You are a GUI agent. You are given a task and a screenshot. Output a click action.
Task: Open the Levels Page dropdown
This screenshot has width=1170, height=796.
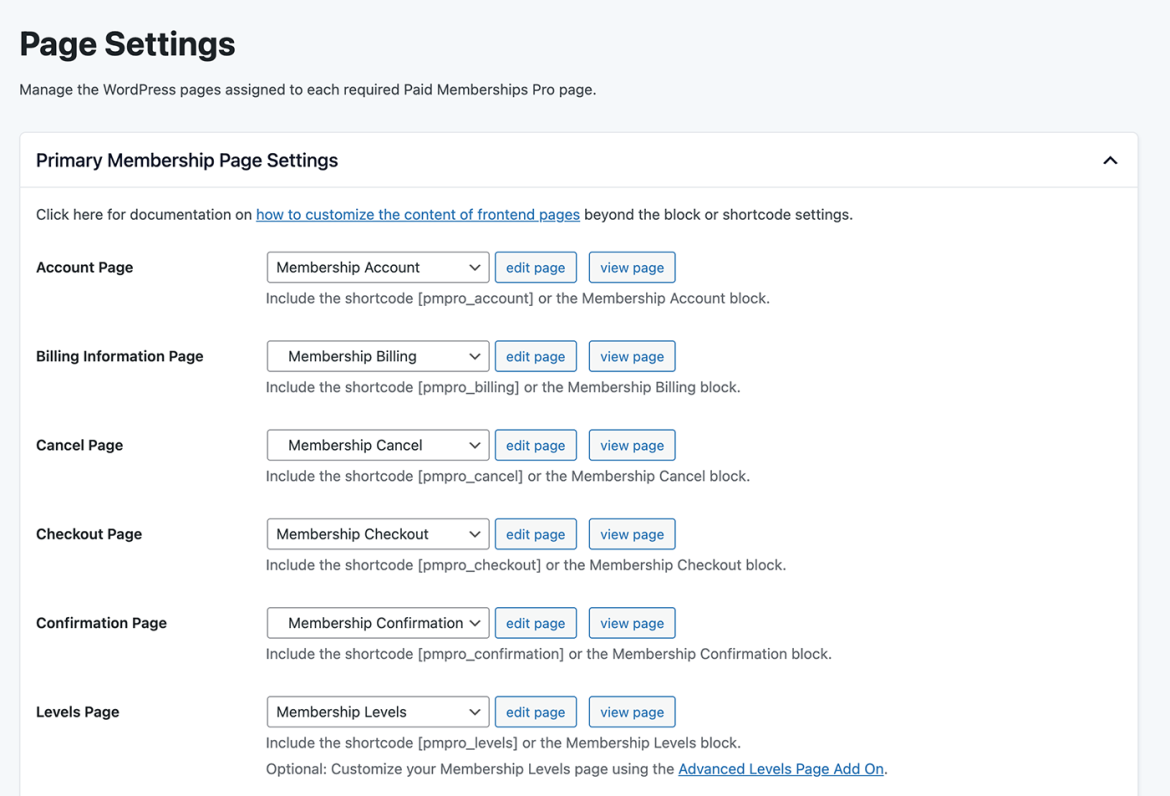pos(377,711)
